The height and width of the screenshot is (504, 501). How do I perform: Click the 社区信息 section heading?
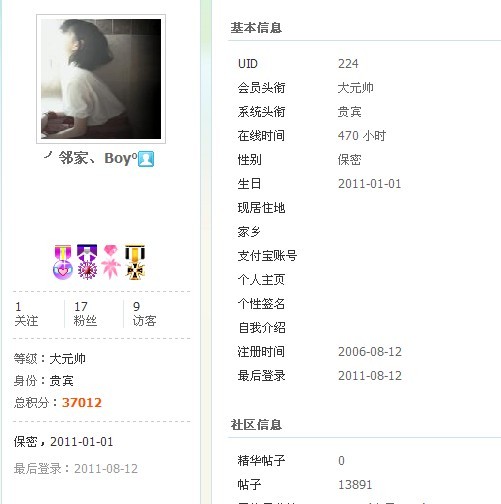pyautogui.click(x=256, y=425)
